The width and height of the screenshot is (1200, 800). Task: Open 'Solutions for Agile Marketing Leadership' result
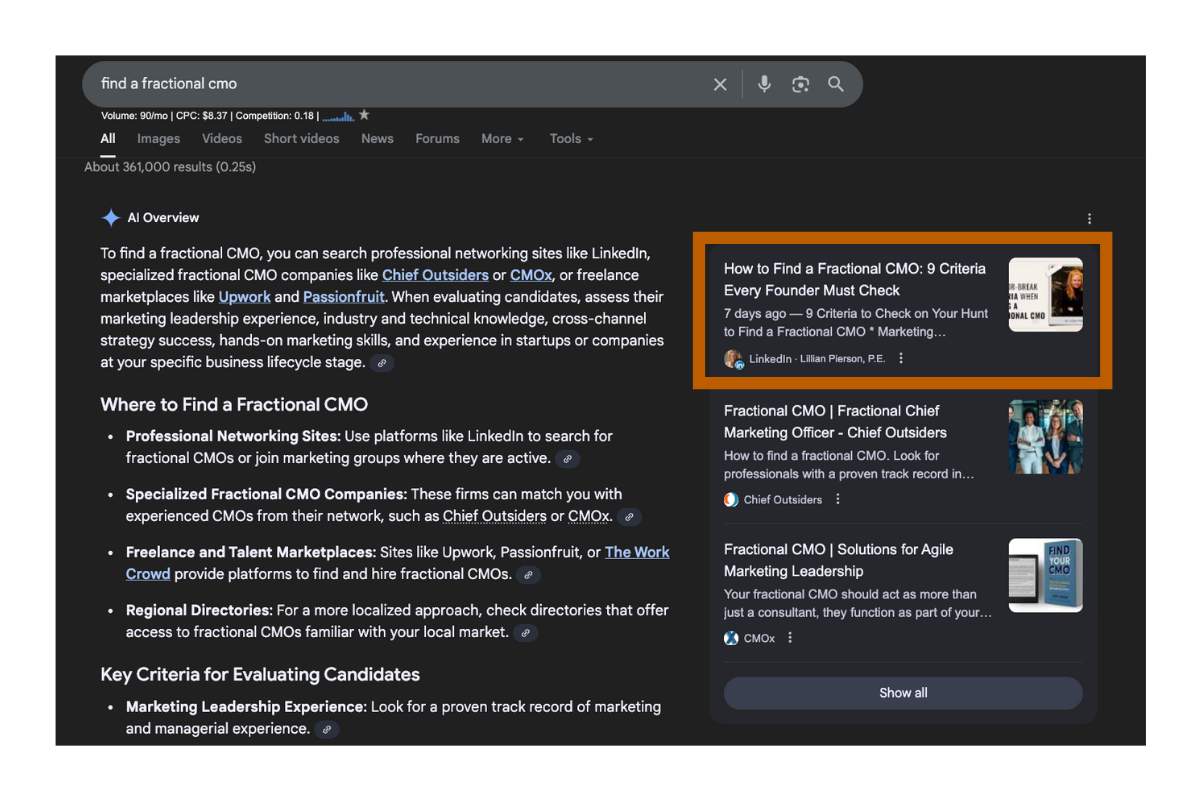point(839,561)
